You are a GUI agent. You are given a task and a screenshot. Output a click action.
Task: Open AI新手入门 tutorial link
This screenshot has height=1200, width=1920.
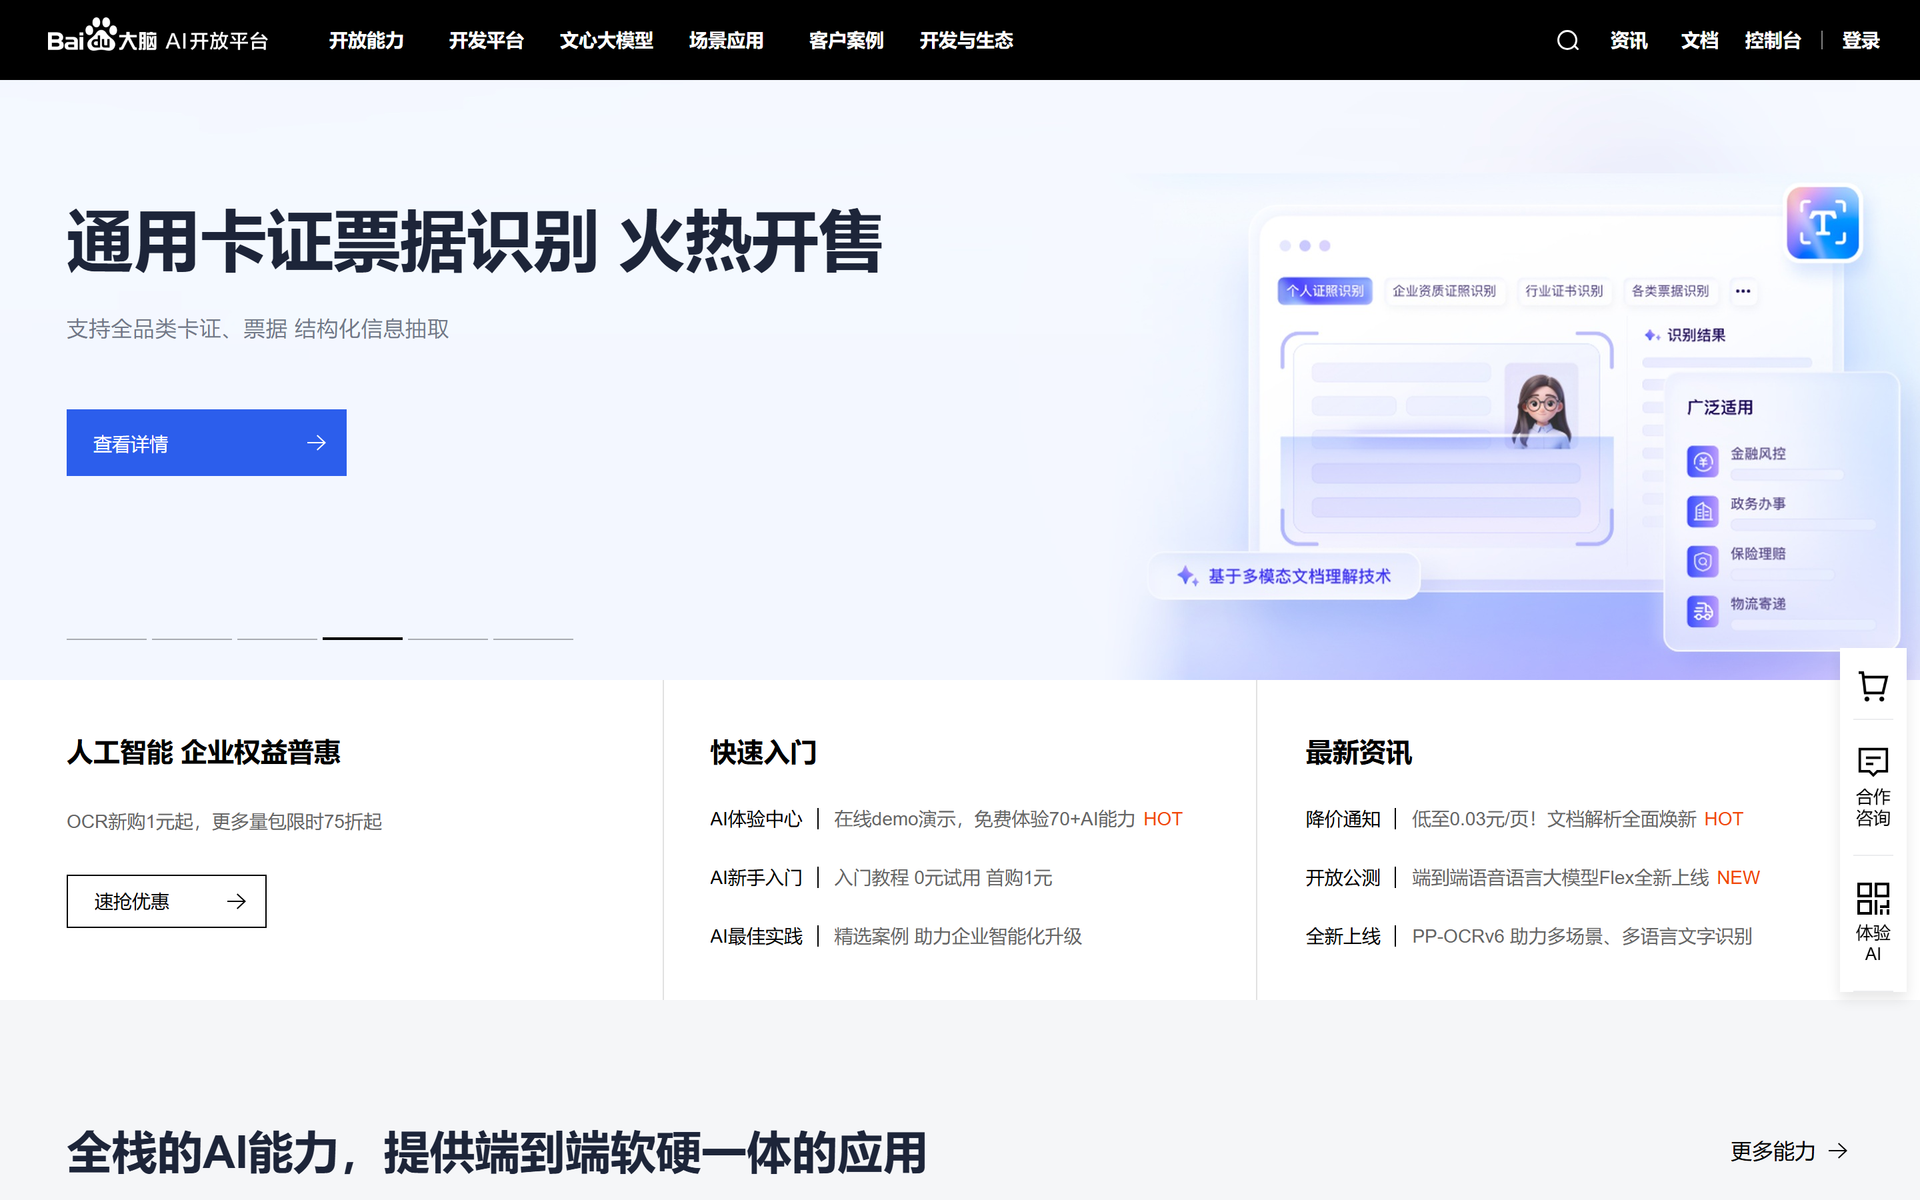point(881,878)
